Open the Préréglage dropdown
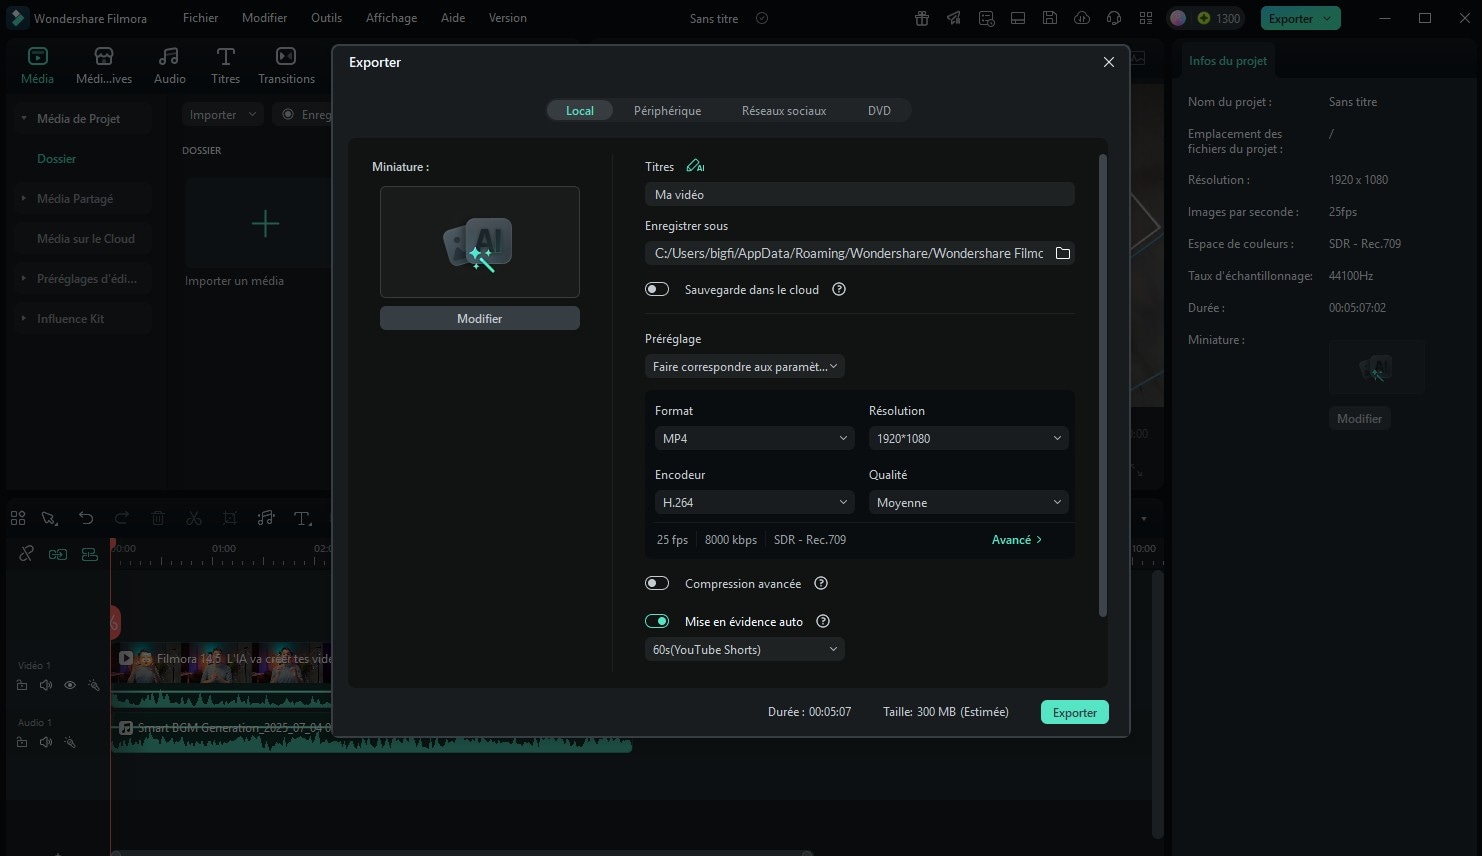The image size is (1482, 856). pos(745,366)
